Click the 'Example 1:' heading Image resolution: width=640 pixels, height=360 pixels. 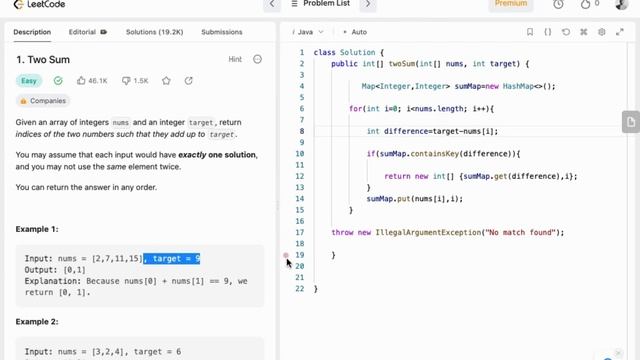click(37, 229)
